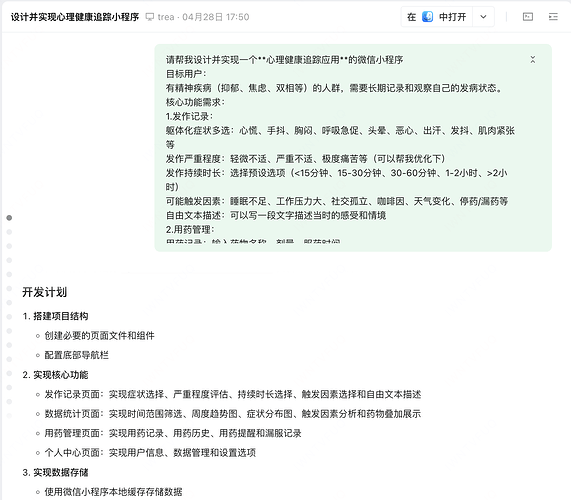Toggle the side panel list icon
Image resolution: width=571 pixels, height=500 pixels.
(553, 17)
